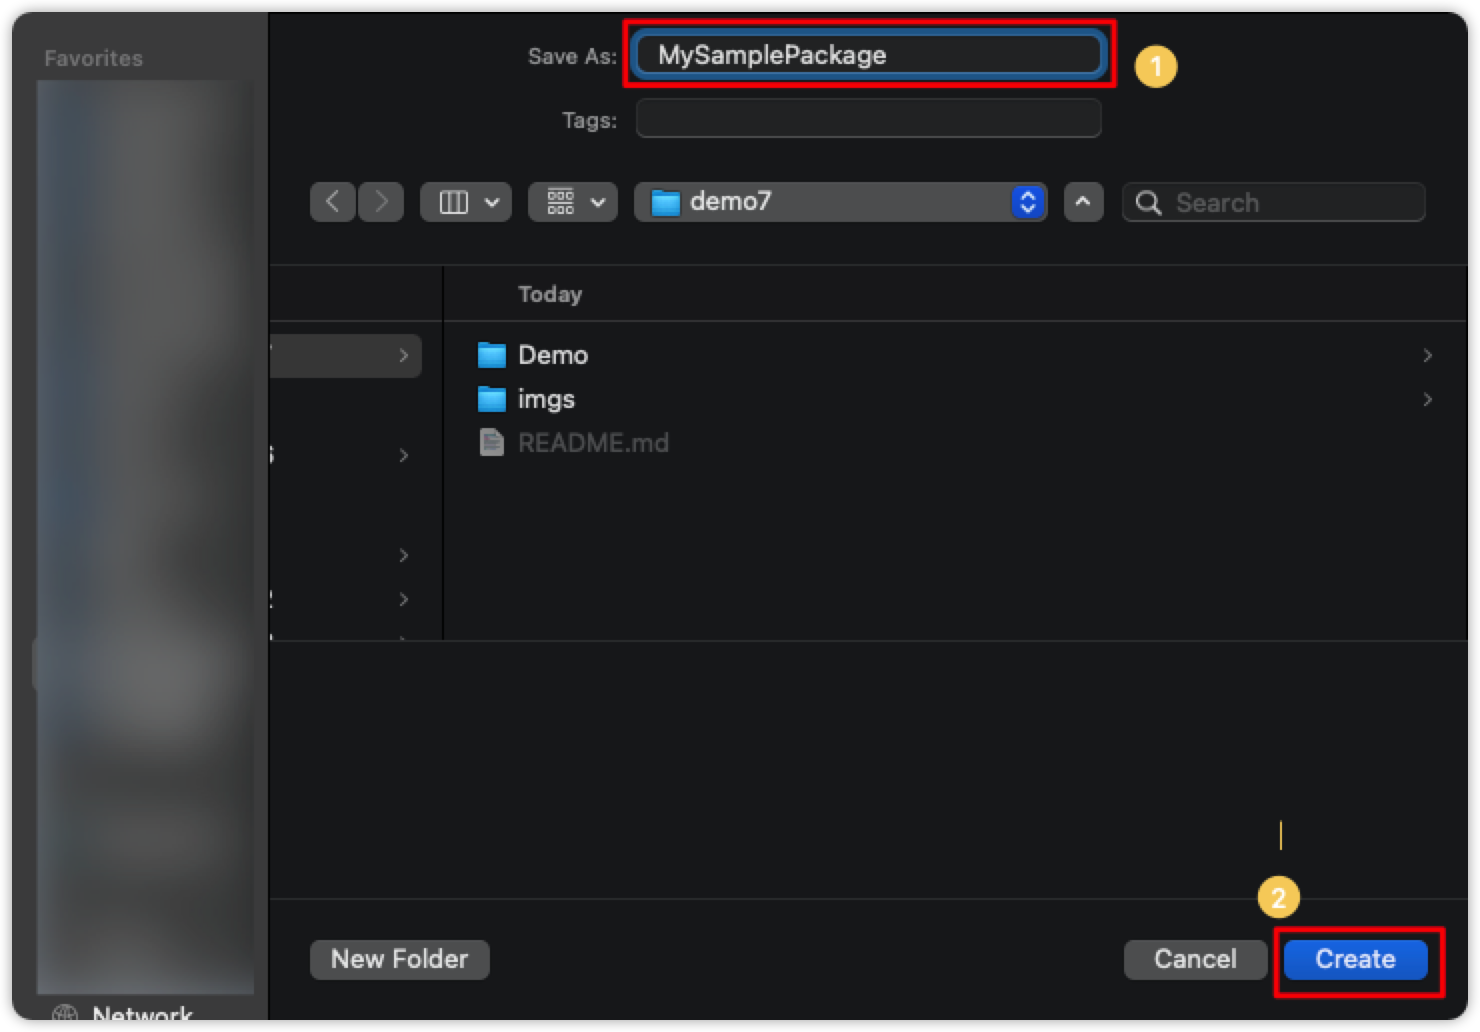The height and width of the screenshot is (1032, 1480).
Task: Click the Tags input field
Action: tap(868, 119)
